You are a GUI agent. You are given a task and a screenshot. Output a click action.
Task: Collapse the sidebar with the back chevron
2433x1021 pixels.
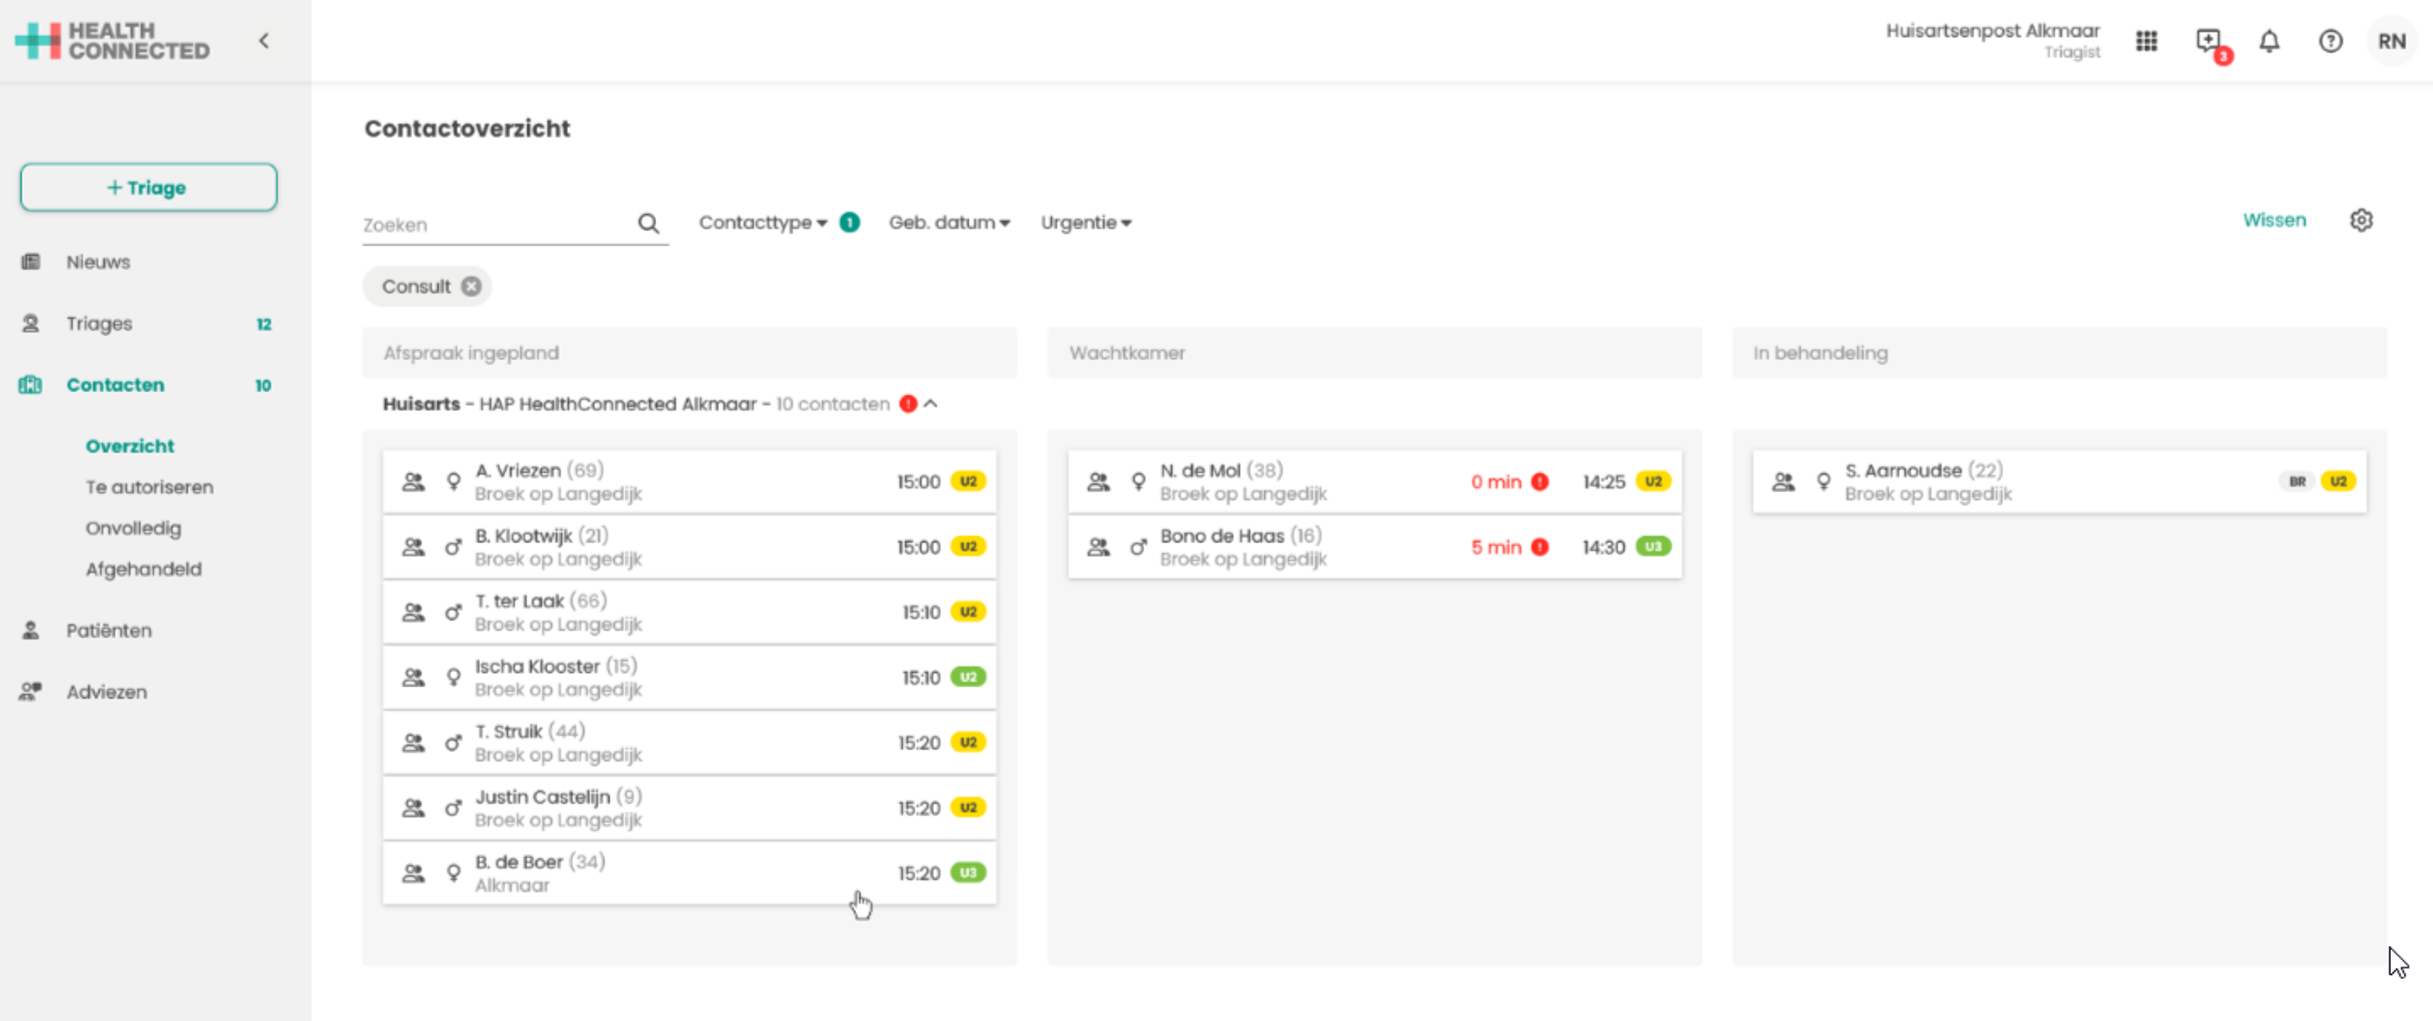click(x=264, y=41)
